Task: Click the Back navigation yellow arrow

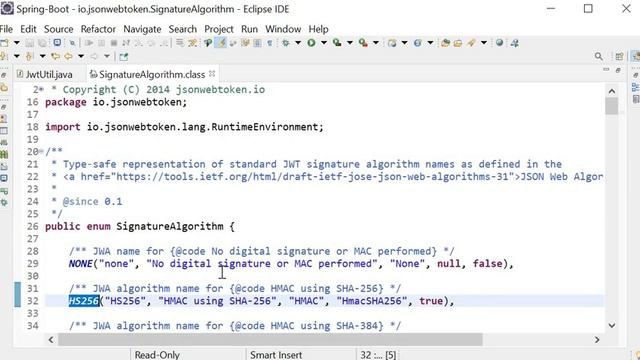Action: (x=68, y=56)
